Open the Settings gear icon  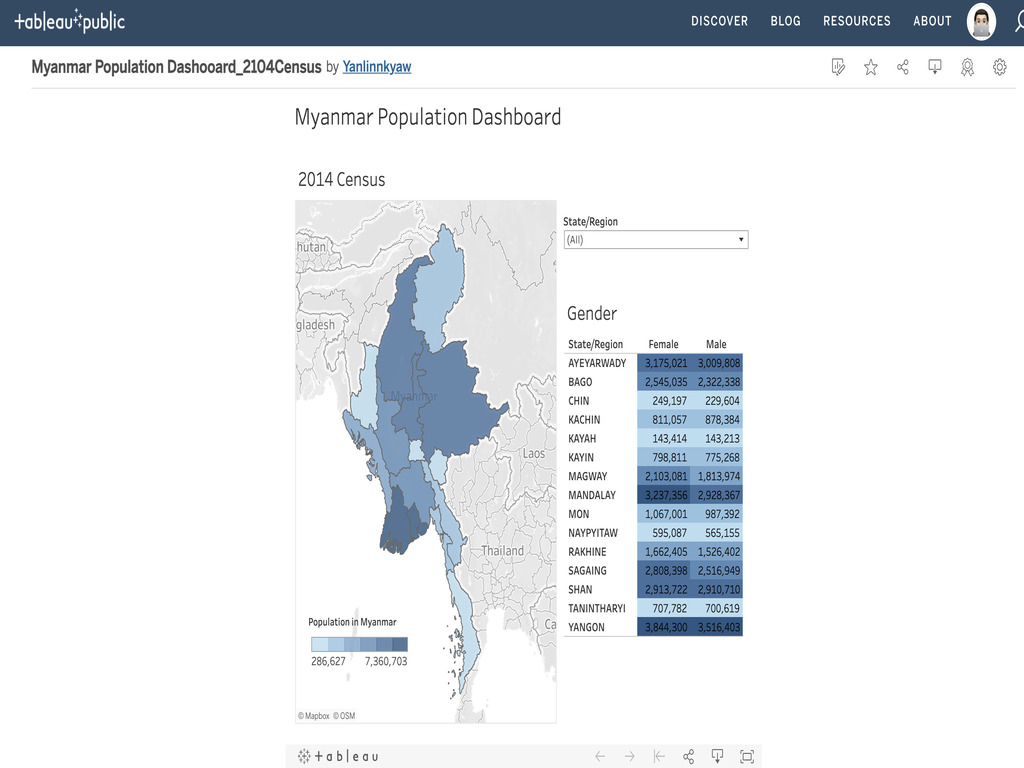click(x=998, y=67)
